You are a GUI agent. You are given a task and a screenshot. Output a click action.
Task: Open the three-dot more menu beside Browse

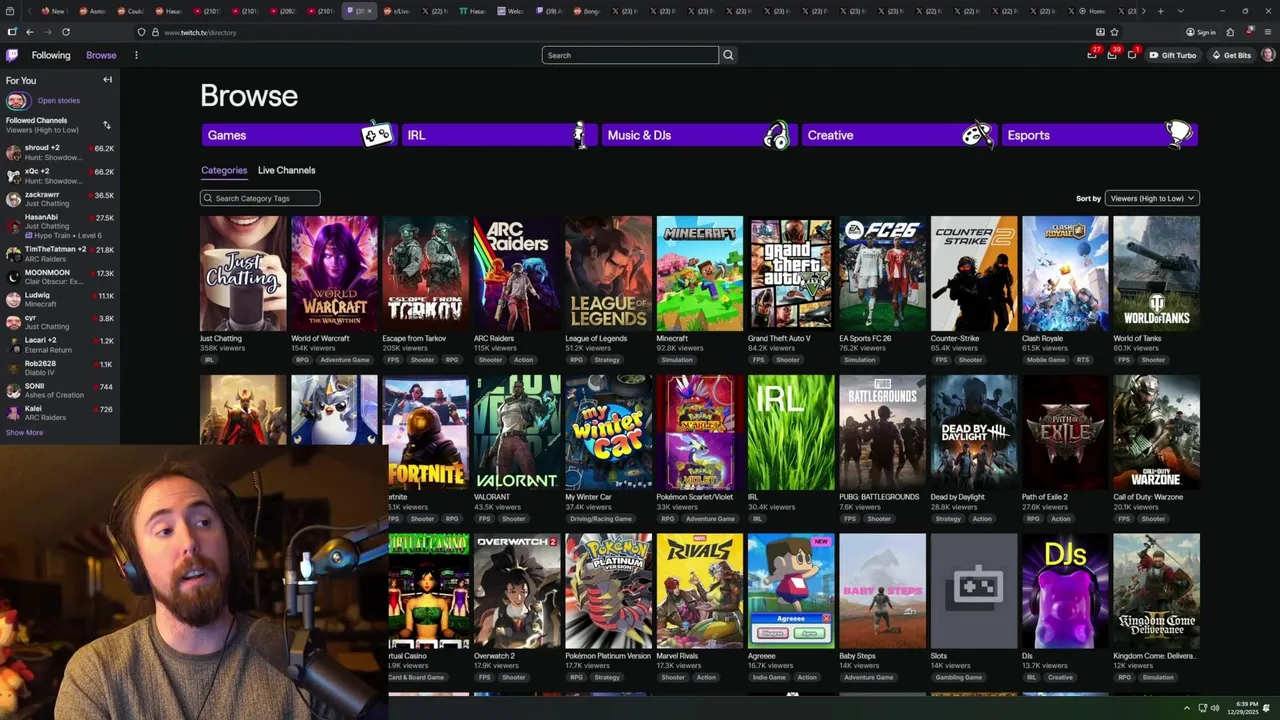[136, 55]
